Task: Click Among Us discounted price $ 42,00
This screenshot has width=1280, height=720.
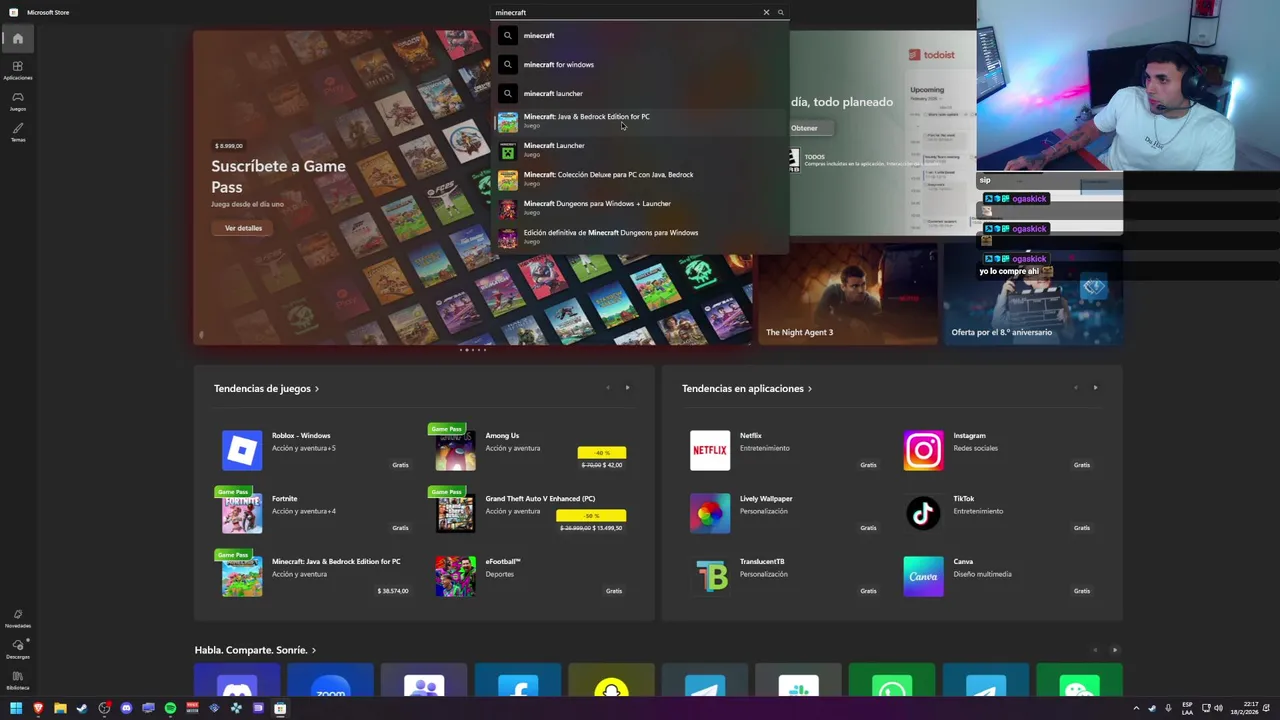Action: coord(613,465)
